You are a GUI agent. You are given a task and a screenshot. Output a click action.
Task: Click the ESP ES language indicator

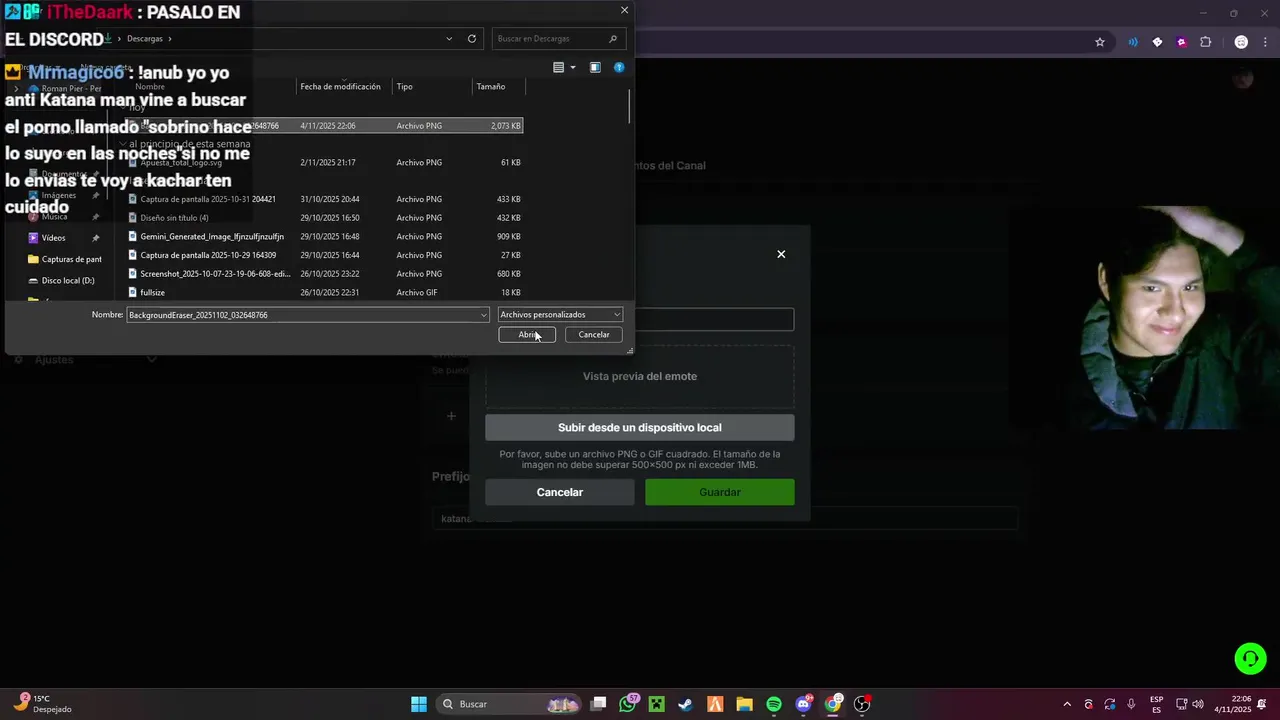coord(1157,704)
